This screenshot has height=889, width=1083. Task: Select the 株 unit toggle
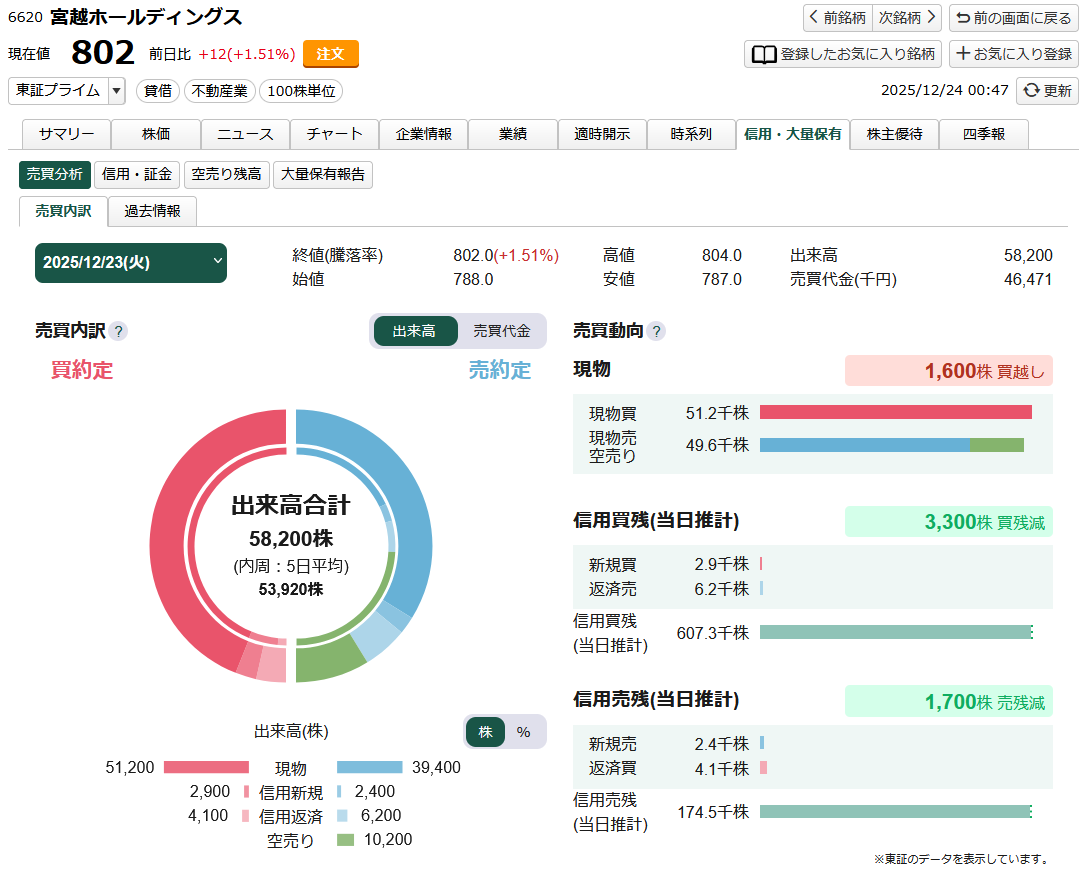[486, 732]
